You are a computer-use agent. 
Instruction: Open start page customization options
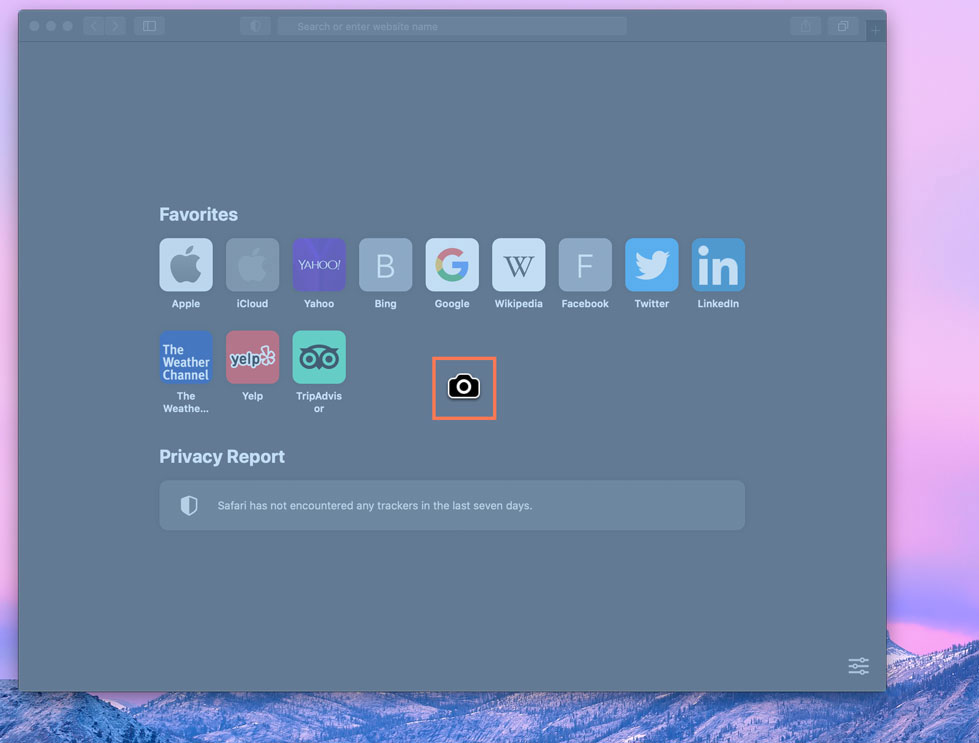coord(858,666)
